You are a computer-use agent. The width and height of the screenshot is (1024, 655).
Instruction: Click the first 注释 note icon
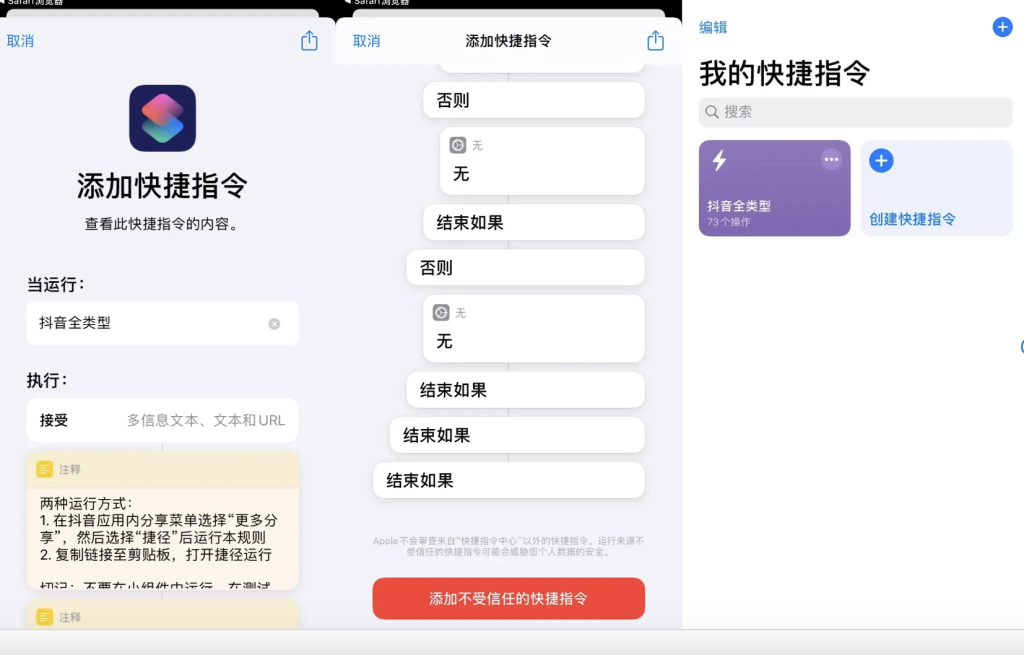44,469
